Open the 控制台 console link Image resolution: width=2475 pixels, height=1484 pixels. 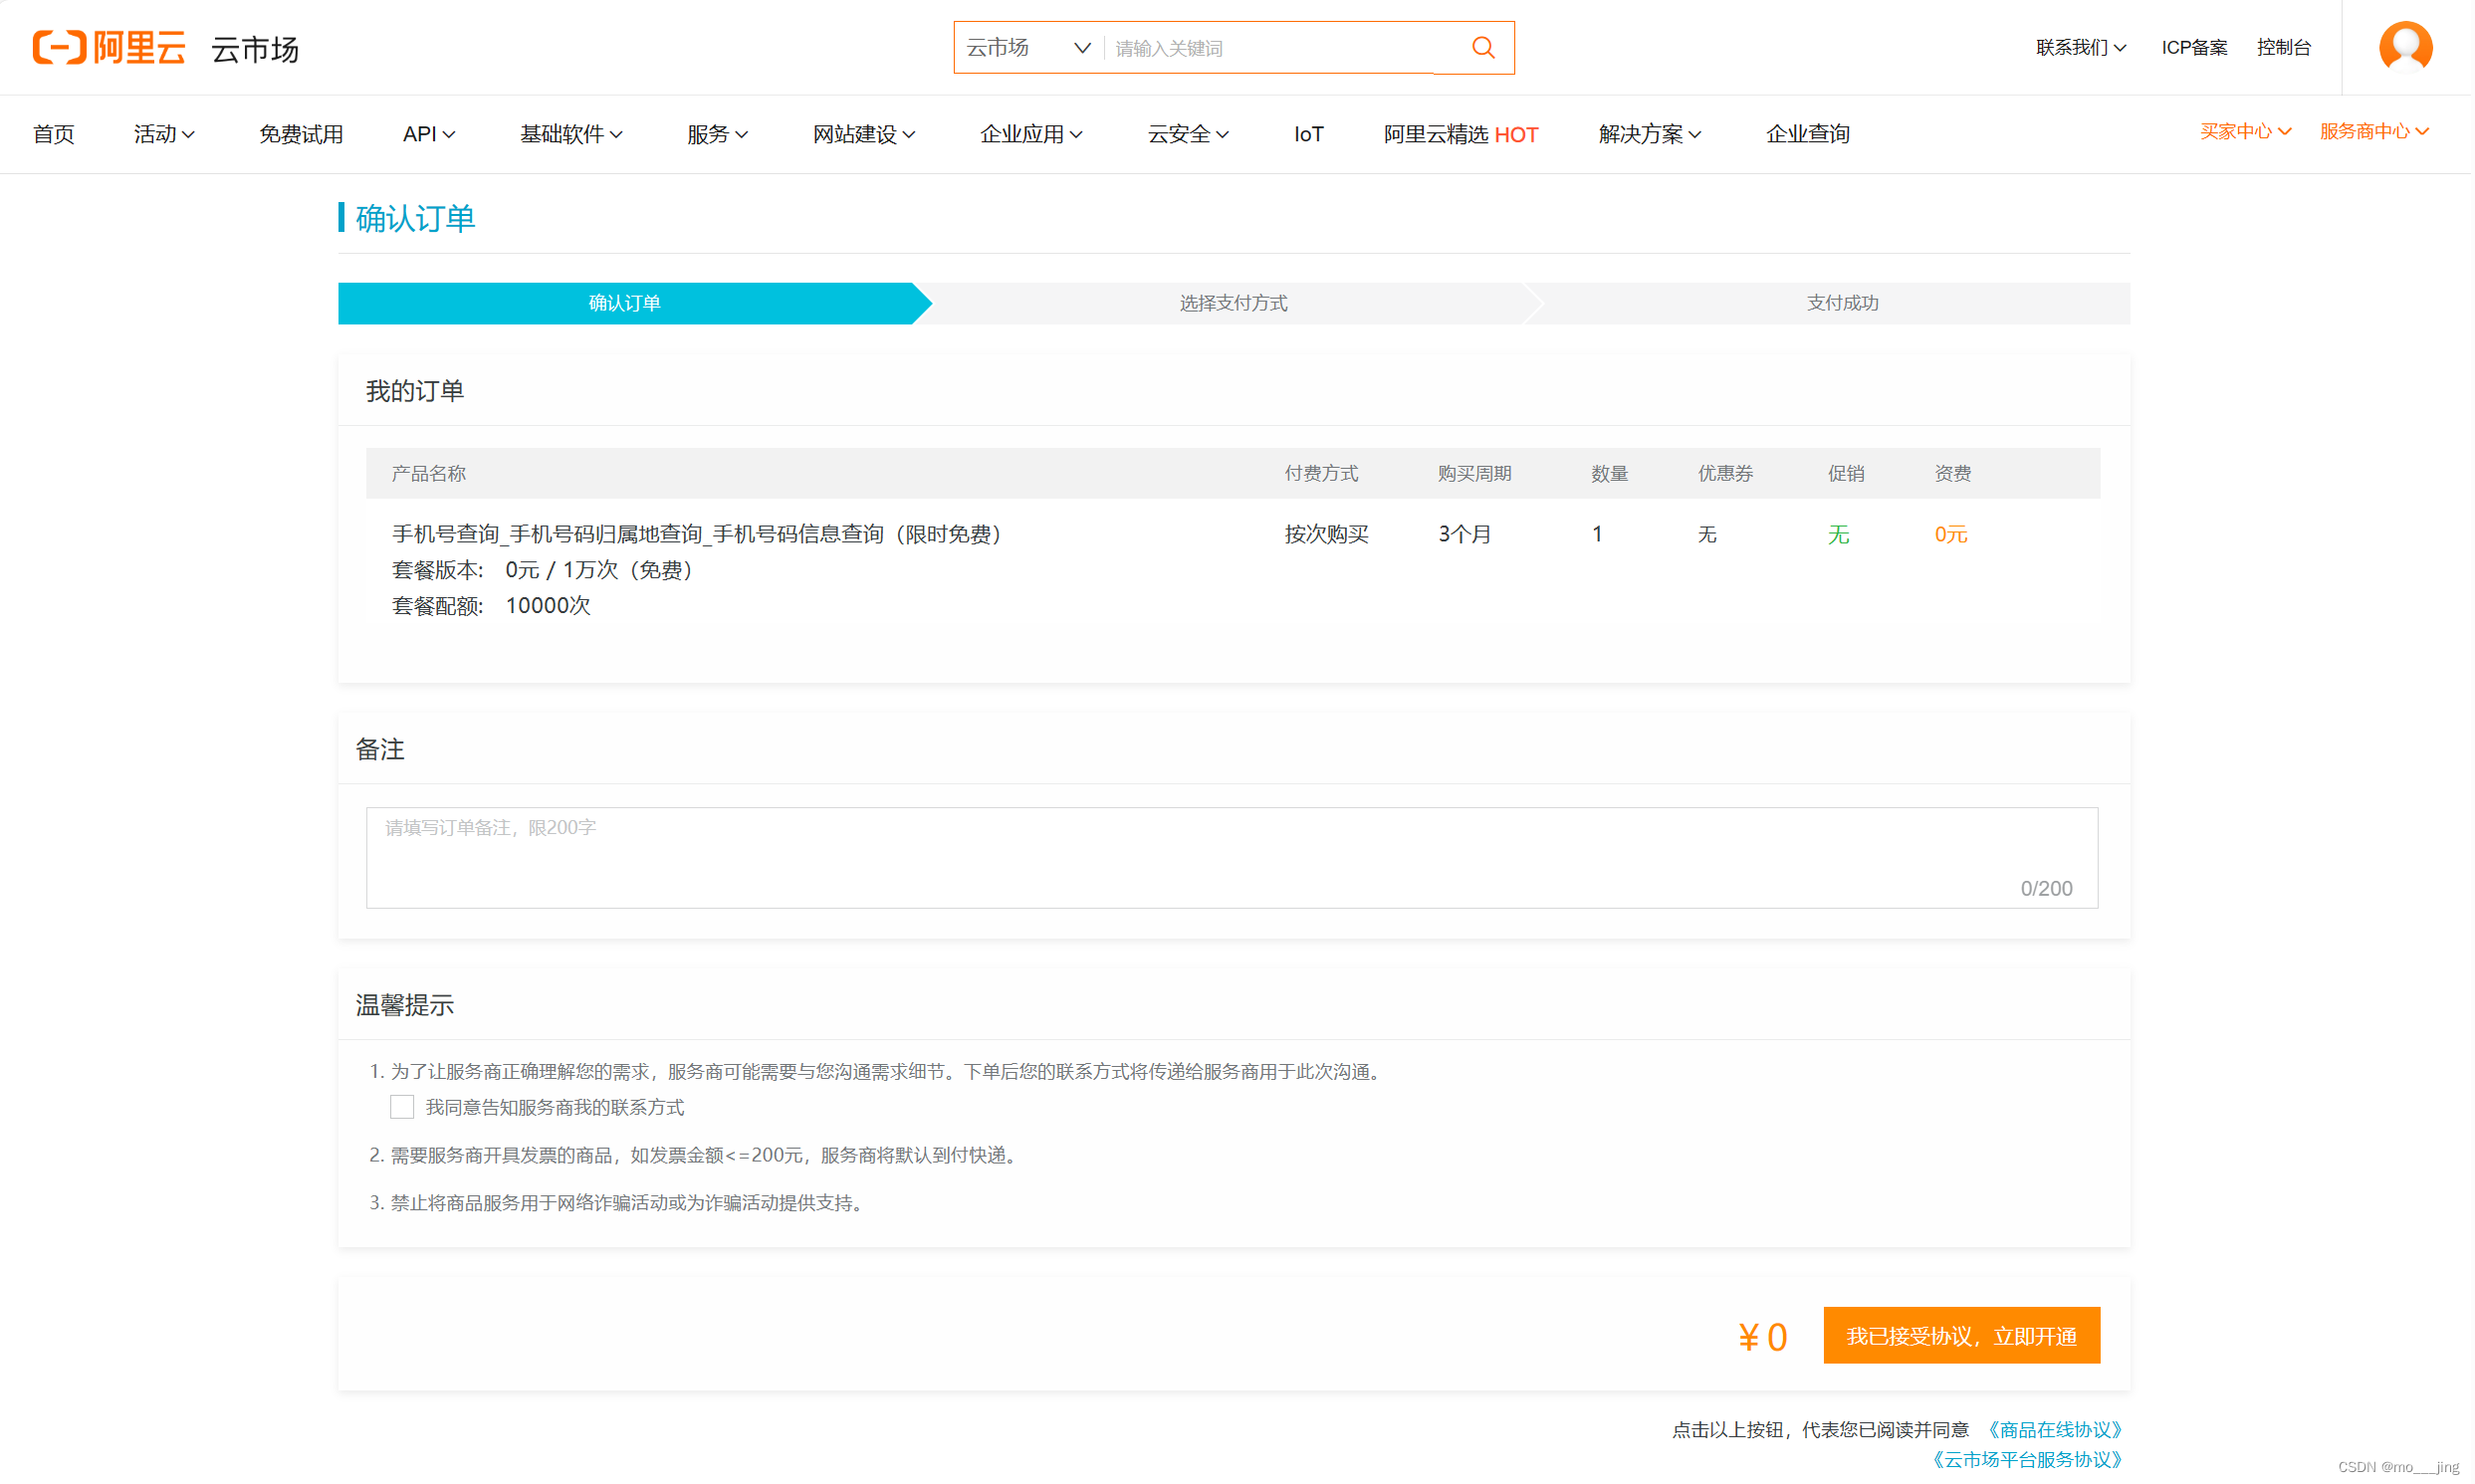(x=2283, y=48)
